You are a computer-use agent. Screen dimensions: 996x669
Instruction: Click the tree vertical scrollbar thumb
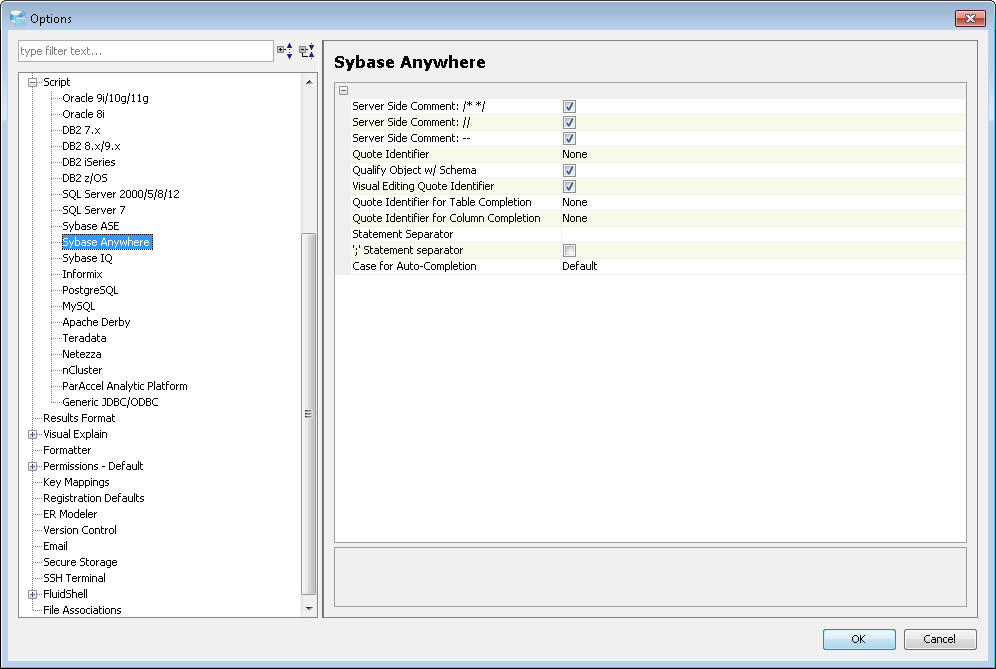point(309,414)
